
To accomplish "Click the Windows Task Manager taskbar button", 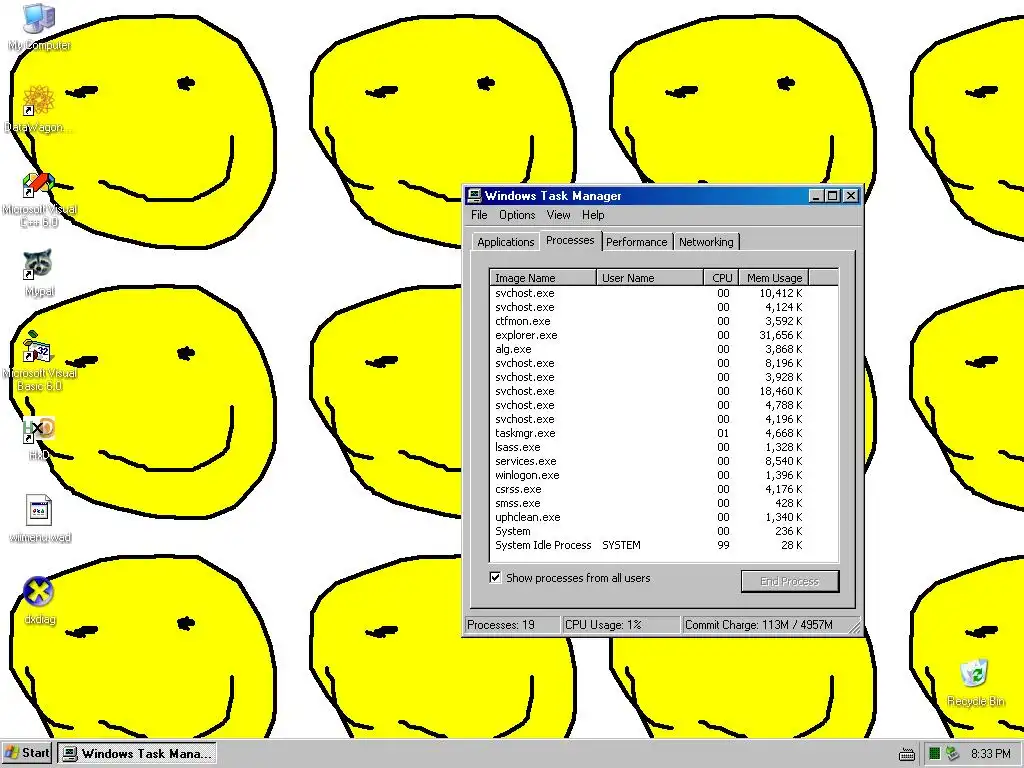I will tap(137, 754).
